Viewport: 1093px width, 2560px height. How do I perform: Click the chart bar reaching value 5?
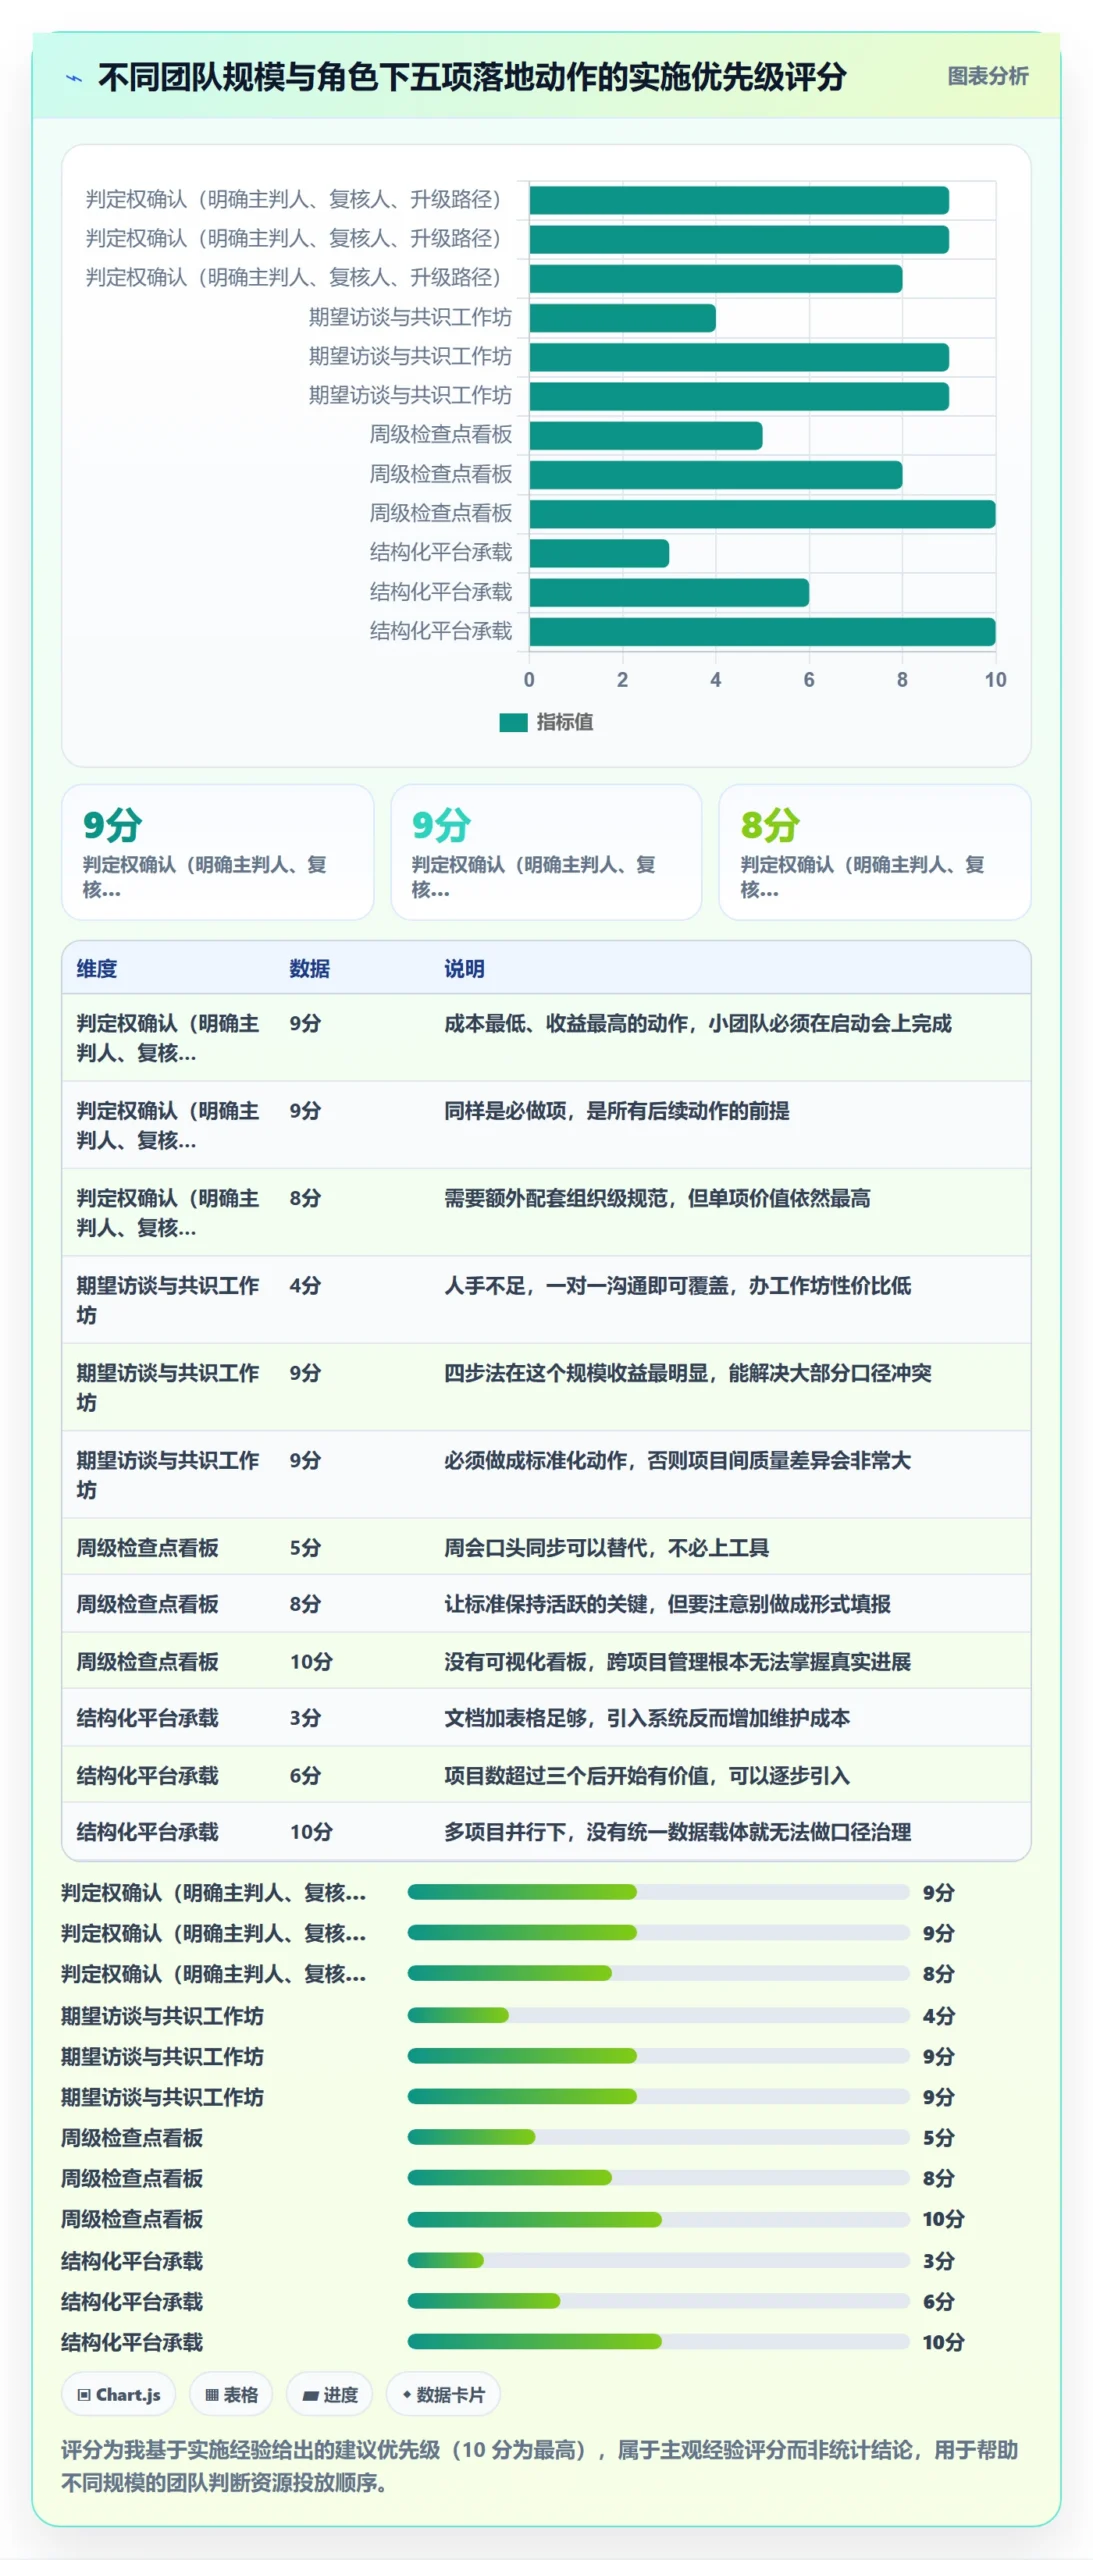pyautogui.click(x=645, y=436)
